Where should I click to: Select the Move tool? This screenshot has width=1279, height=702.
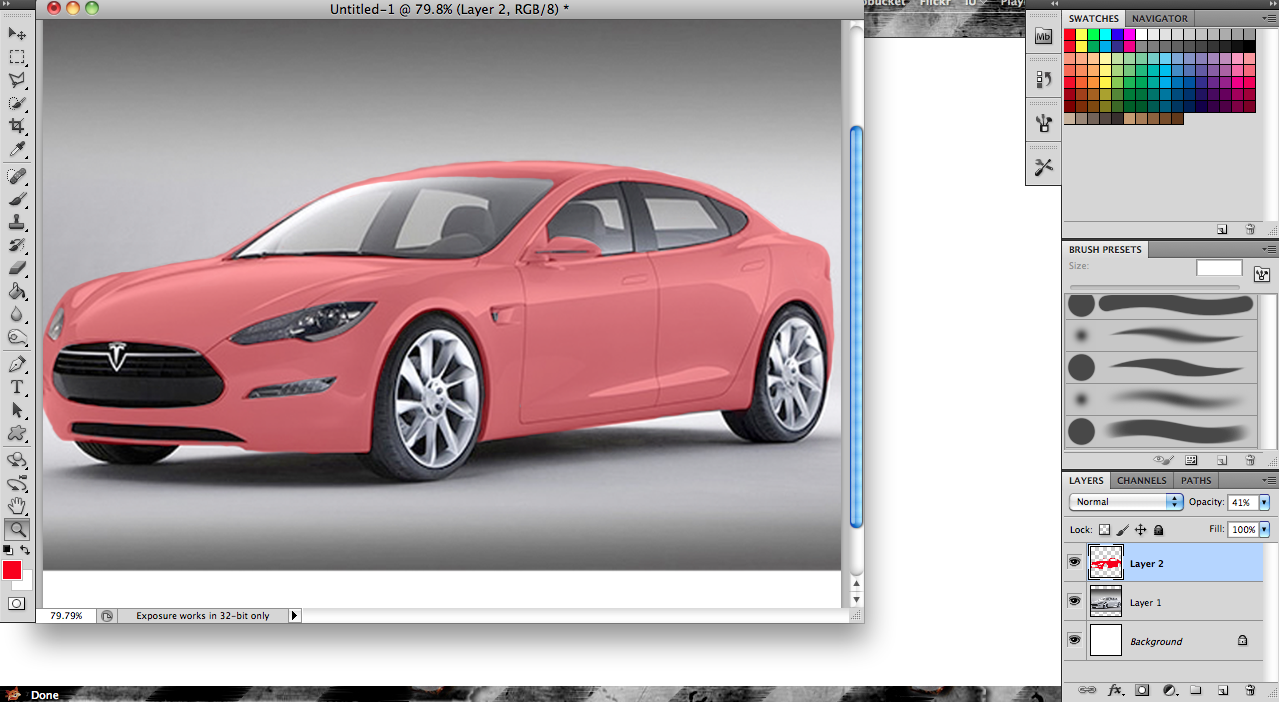point(17,34)
